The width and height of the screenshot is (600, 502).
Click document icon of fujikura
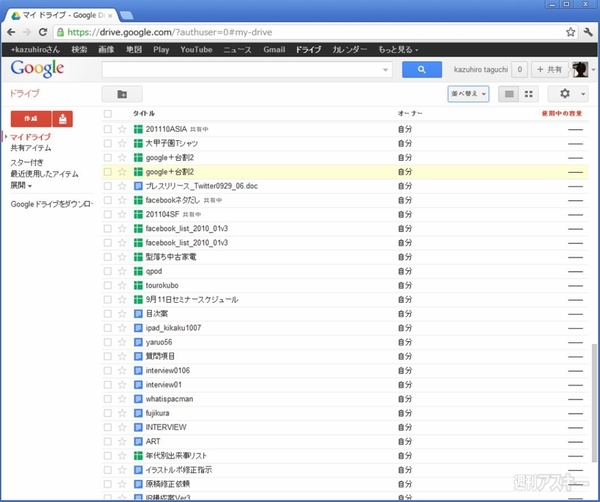138,413
